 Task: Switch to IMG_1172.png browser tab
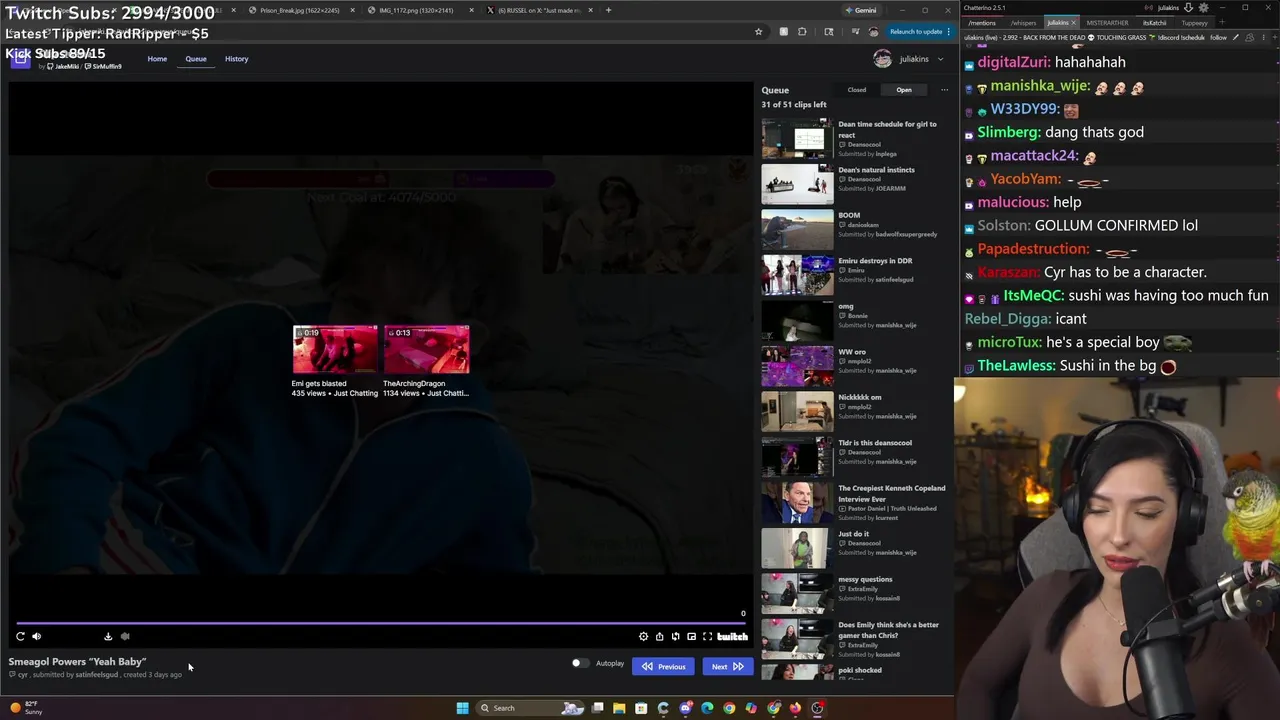coord(420,10)
